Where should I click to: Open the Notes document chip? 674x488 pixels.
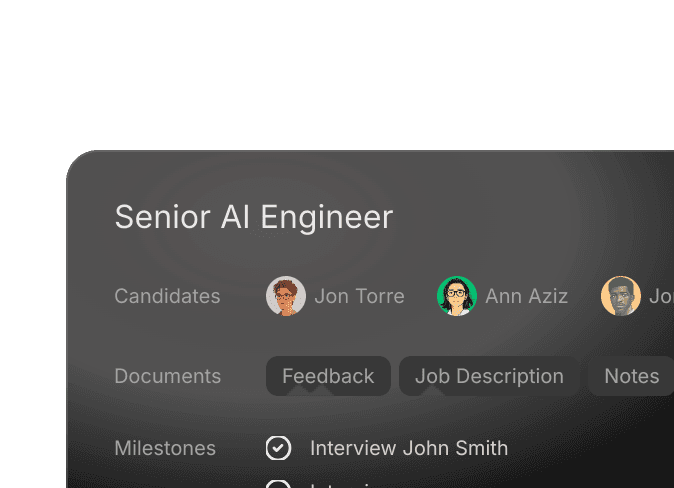631,376
